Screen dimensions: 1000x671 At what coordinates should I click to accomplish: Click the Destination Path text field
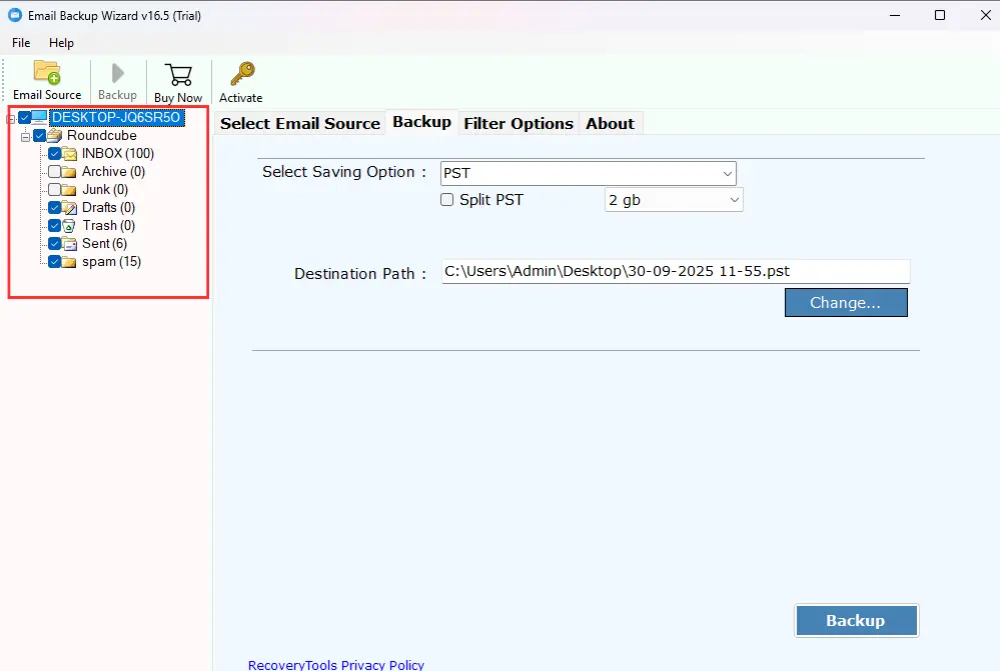tap(675, 272)
